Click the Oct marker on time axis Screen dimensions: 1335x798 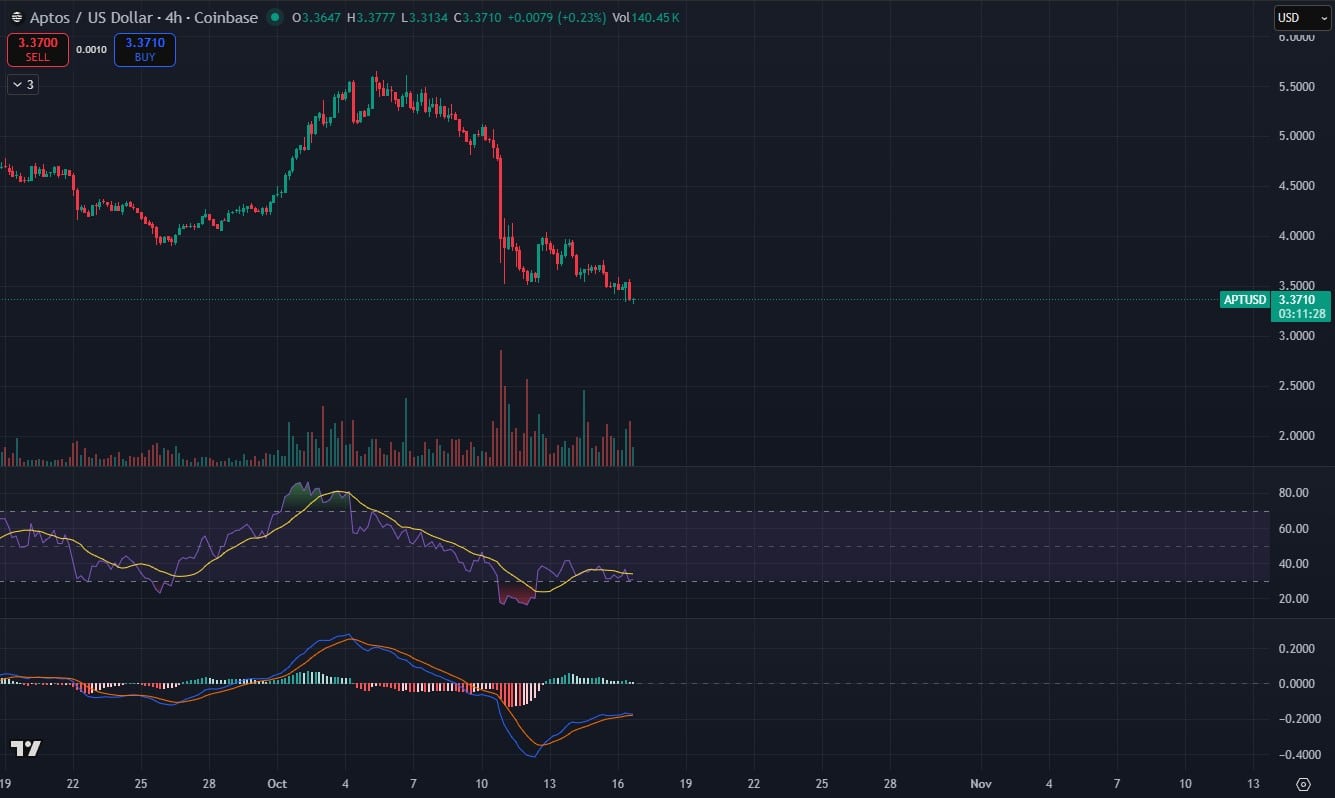click(276, 783)
